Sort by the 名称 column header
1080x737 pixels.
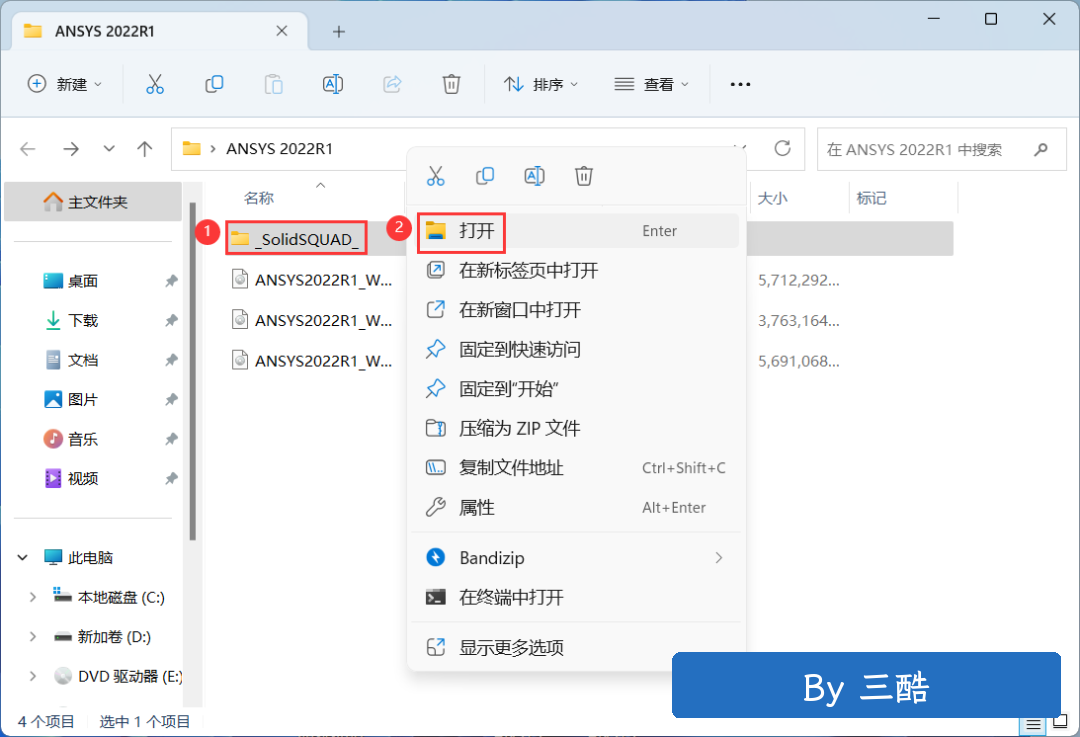coord(259,198)
